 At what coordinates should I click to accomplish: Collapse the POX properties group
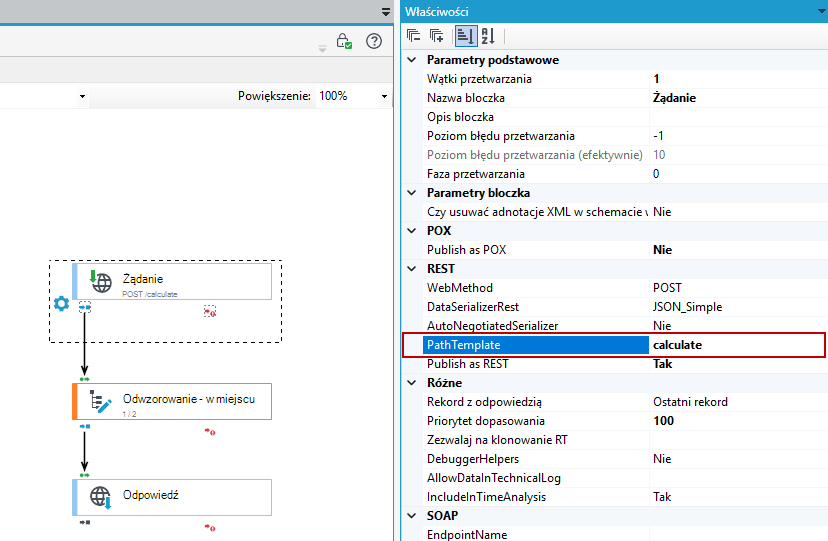412,231
